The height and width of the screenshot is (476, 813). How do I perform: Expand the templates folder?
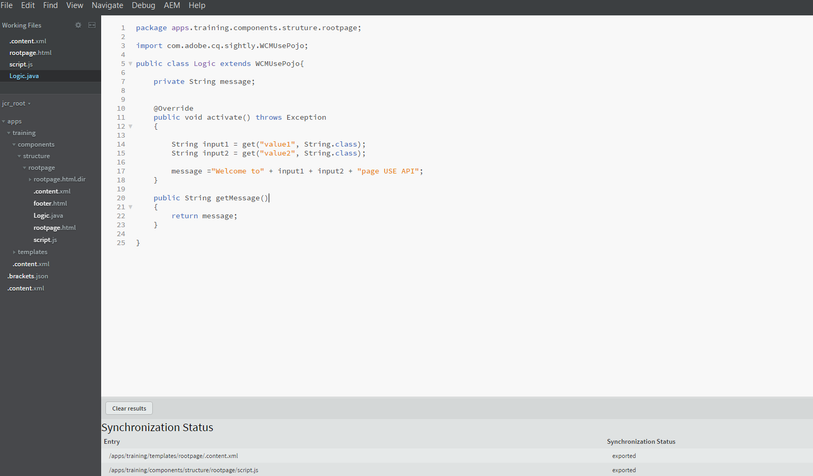pyautogui.click(x=14, y=252)
